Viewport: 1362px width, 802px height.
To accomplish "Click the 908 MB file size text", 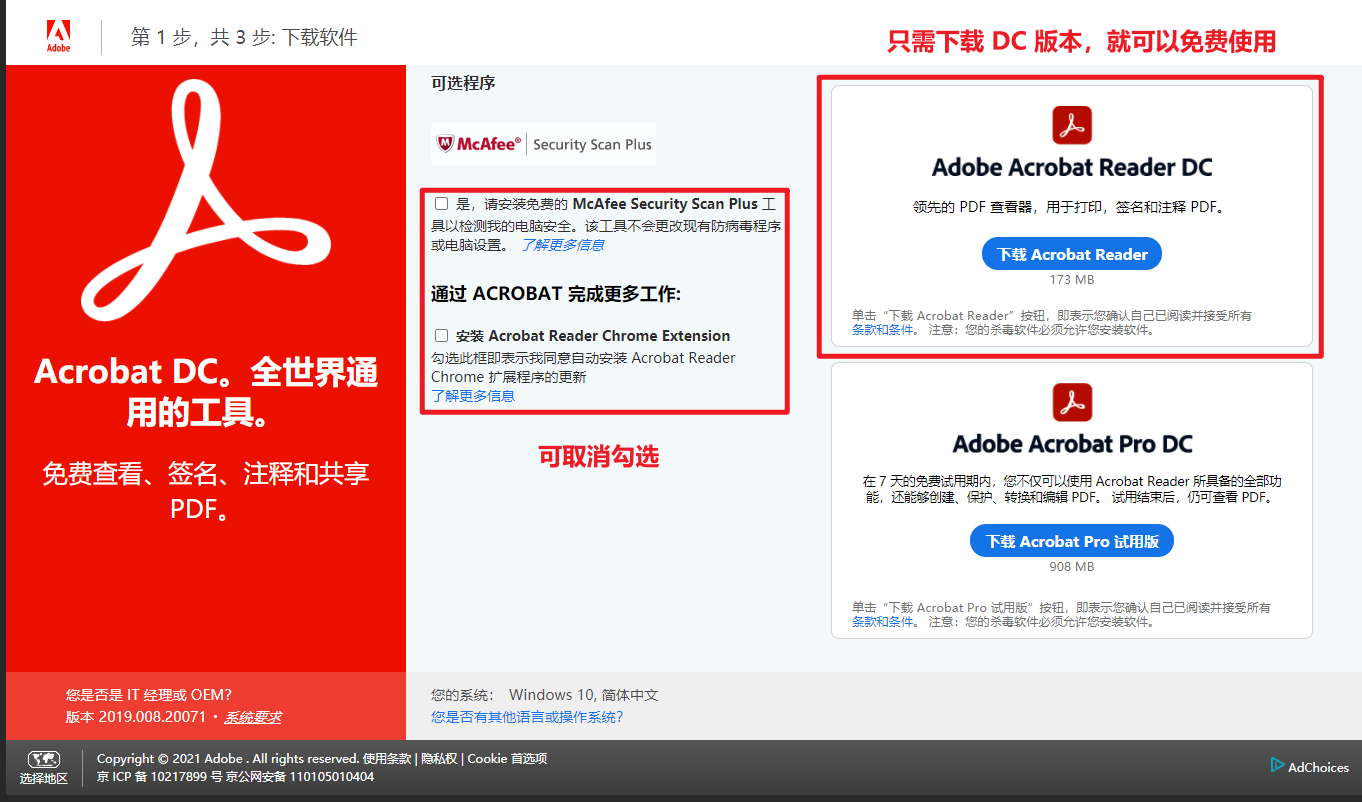I will coord(1072,567).
